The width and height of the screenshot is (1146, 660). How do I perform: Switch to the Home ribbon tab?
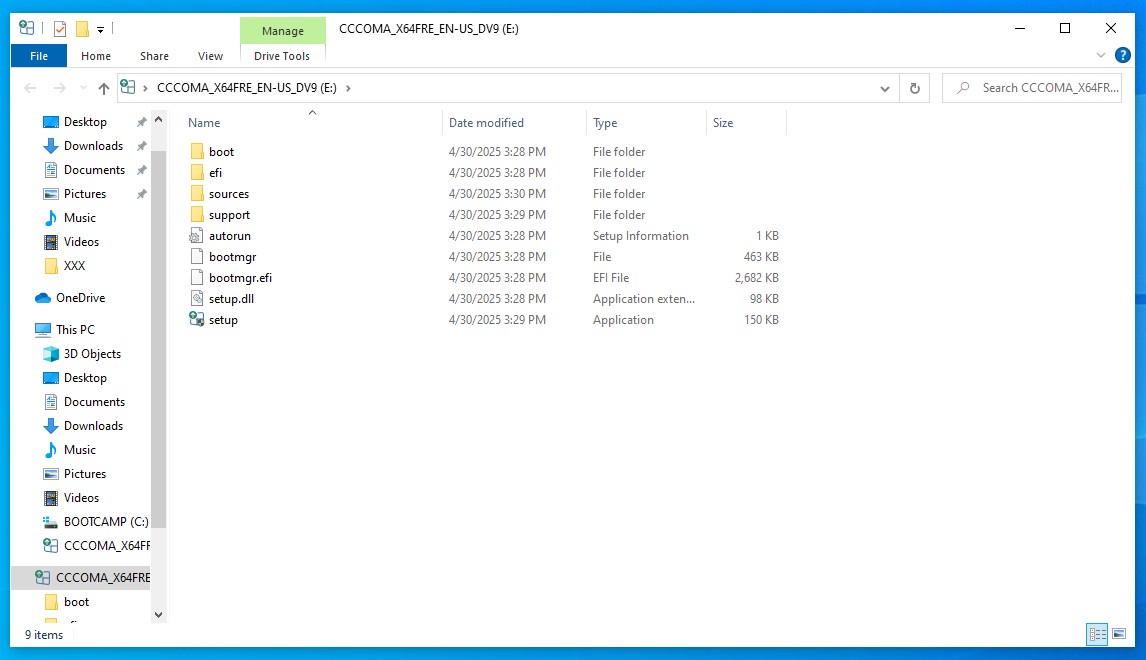(96, 56)
